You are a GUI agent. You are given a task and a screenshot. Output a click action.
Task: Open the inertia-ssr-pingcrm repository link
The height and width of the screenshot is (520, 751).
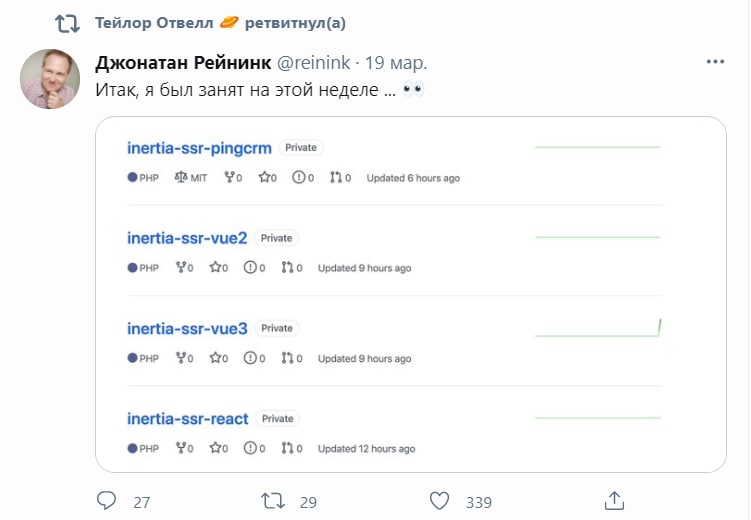coord(199,148)
